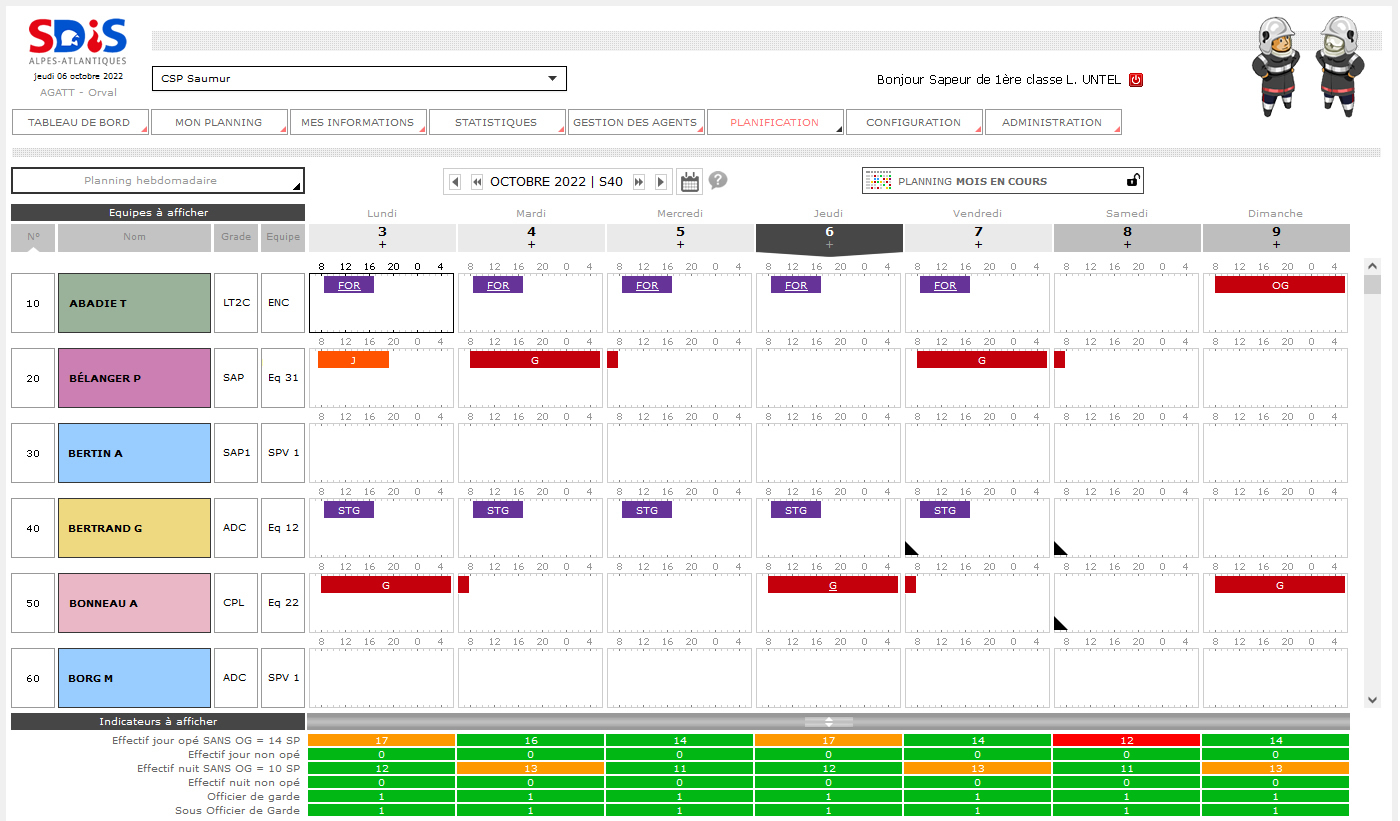
Task: Go to next month with single arrow
Action: coord(661,182)
